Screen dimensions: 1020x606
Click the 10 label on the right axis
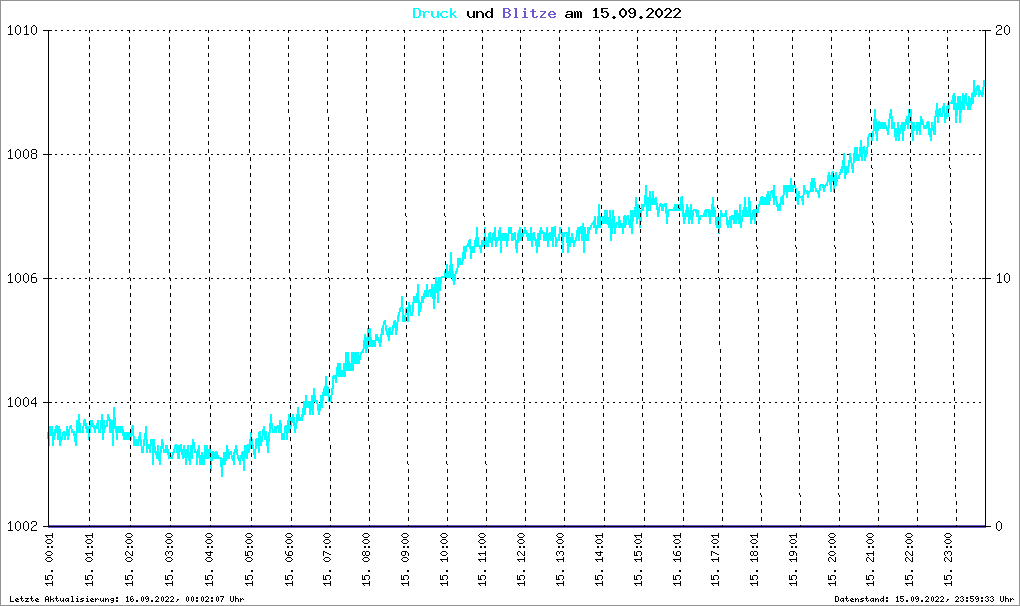coord(1002,279)
